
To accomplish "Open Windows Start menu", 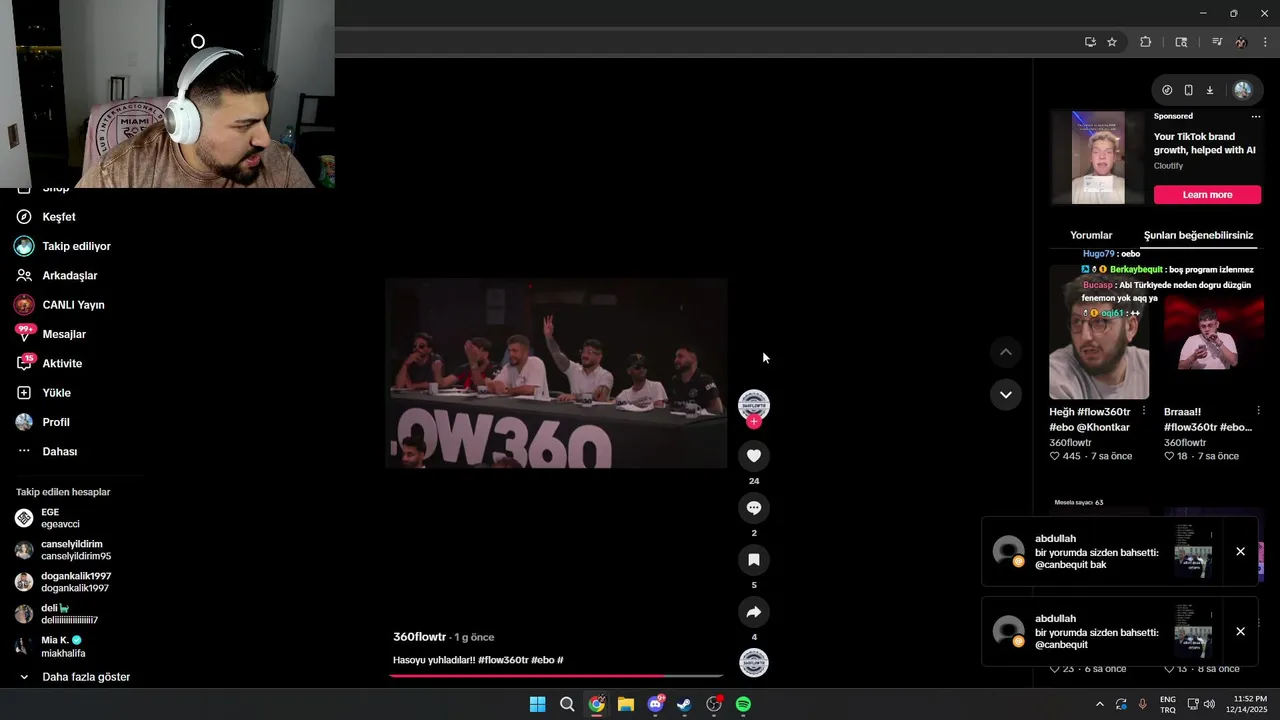I will point(537,704).
